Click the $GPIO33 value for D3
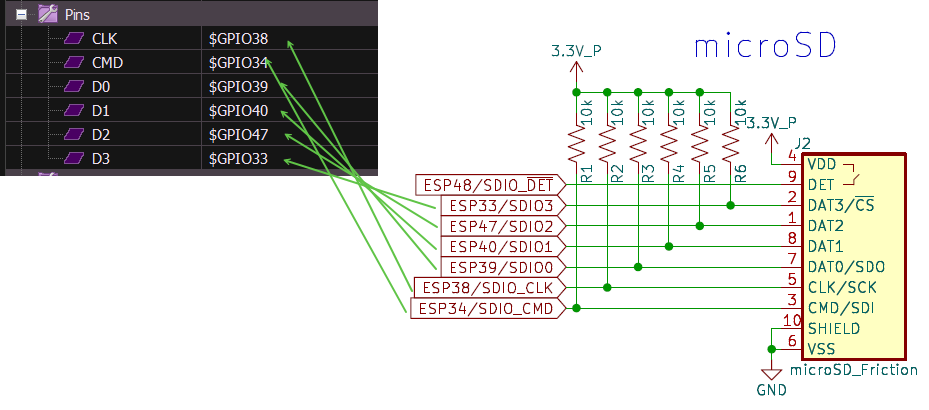The height and width of the screenshot is (410, 929). [238, 159]
